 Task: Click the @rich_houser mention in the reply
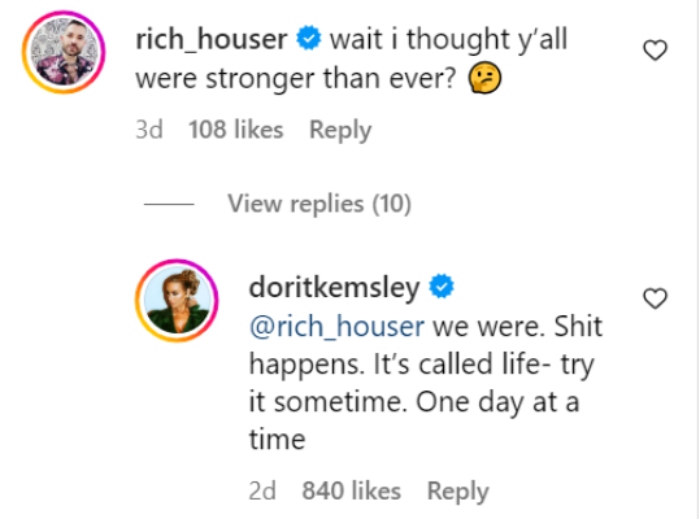coord(336,327)
